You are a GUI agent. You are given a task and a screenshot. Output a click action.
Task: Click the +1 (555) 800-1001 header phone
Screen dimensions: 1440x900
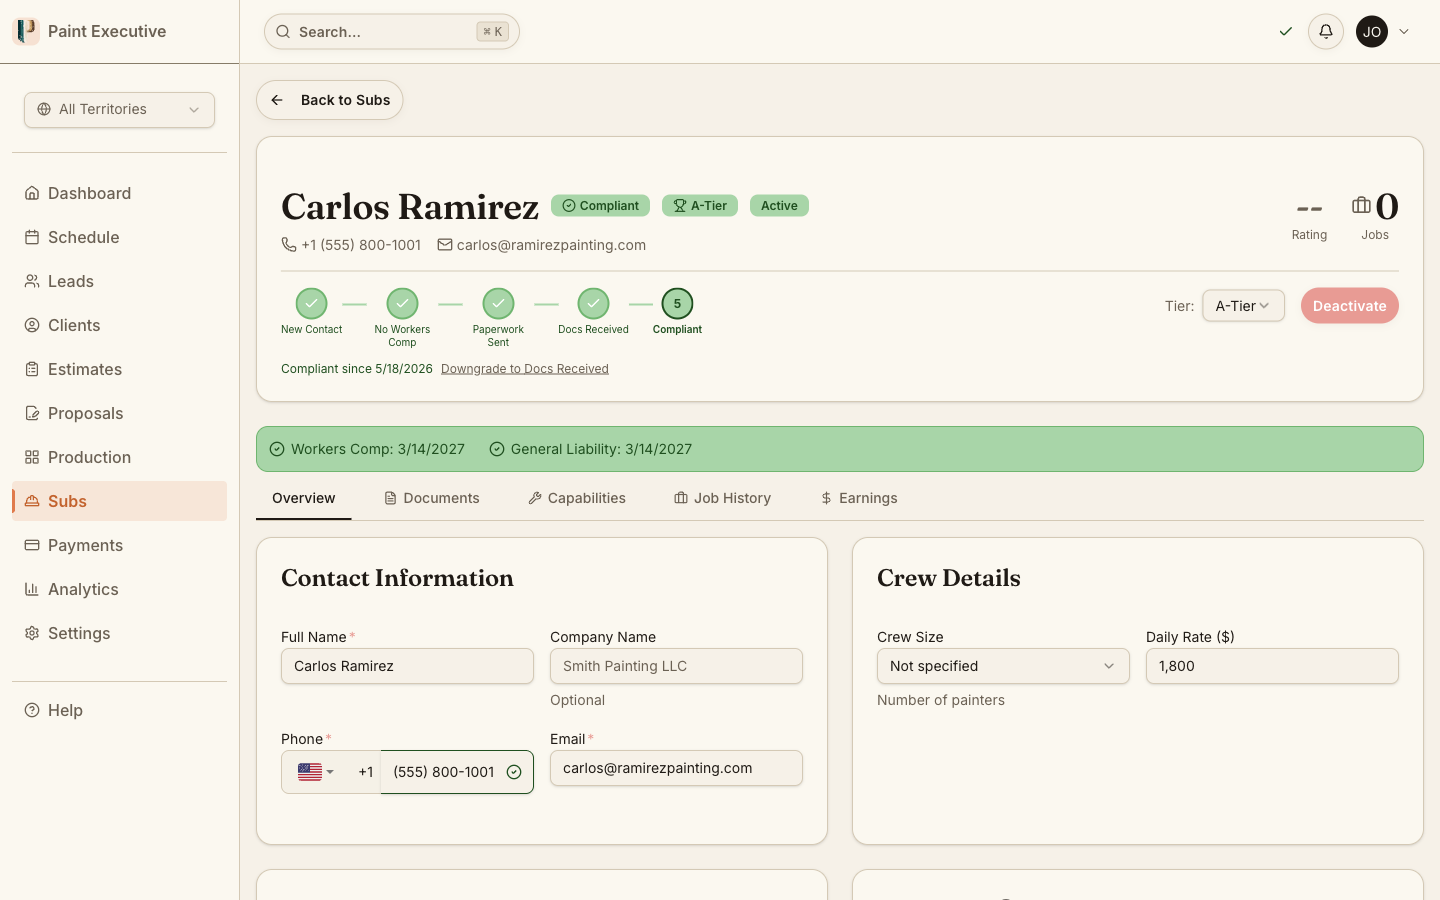(361, 245)
